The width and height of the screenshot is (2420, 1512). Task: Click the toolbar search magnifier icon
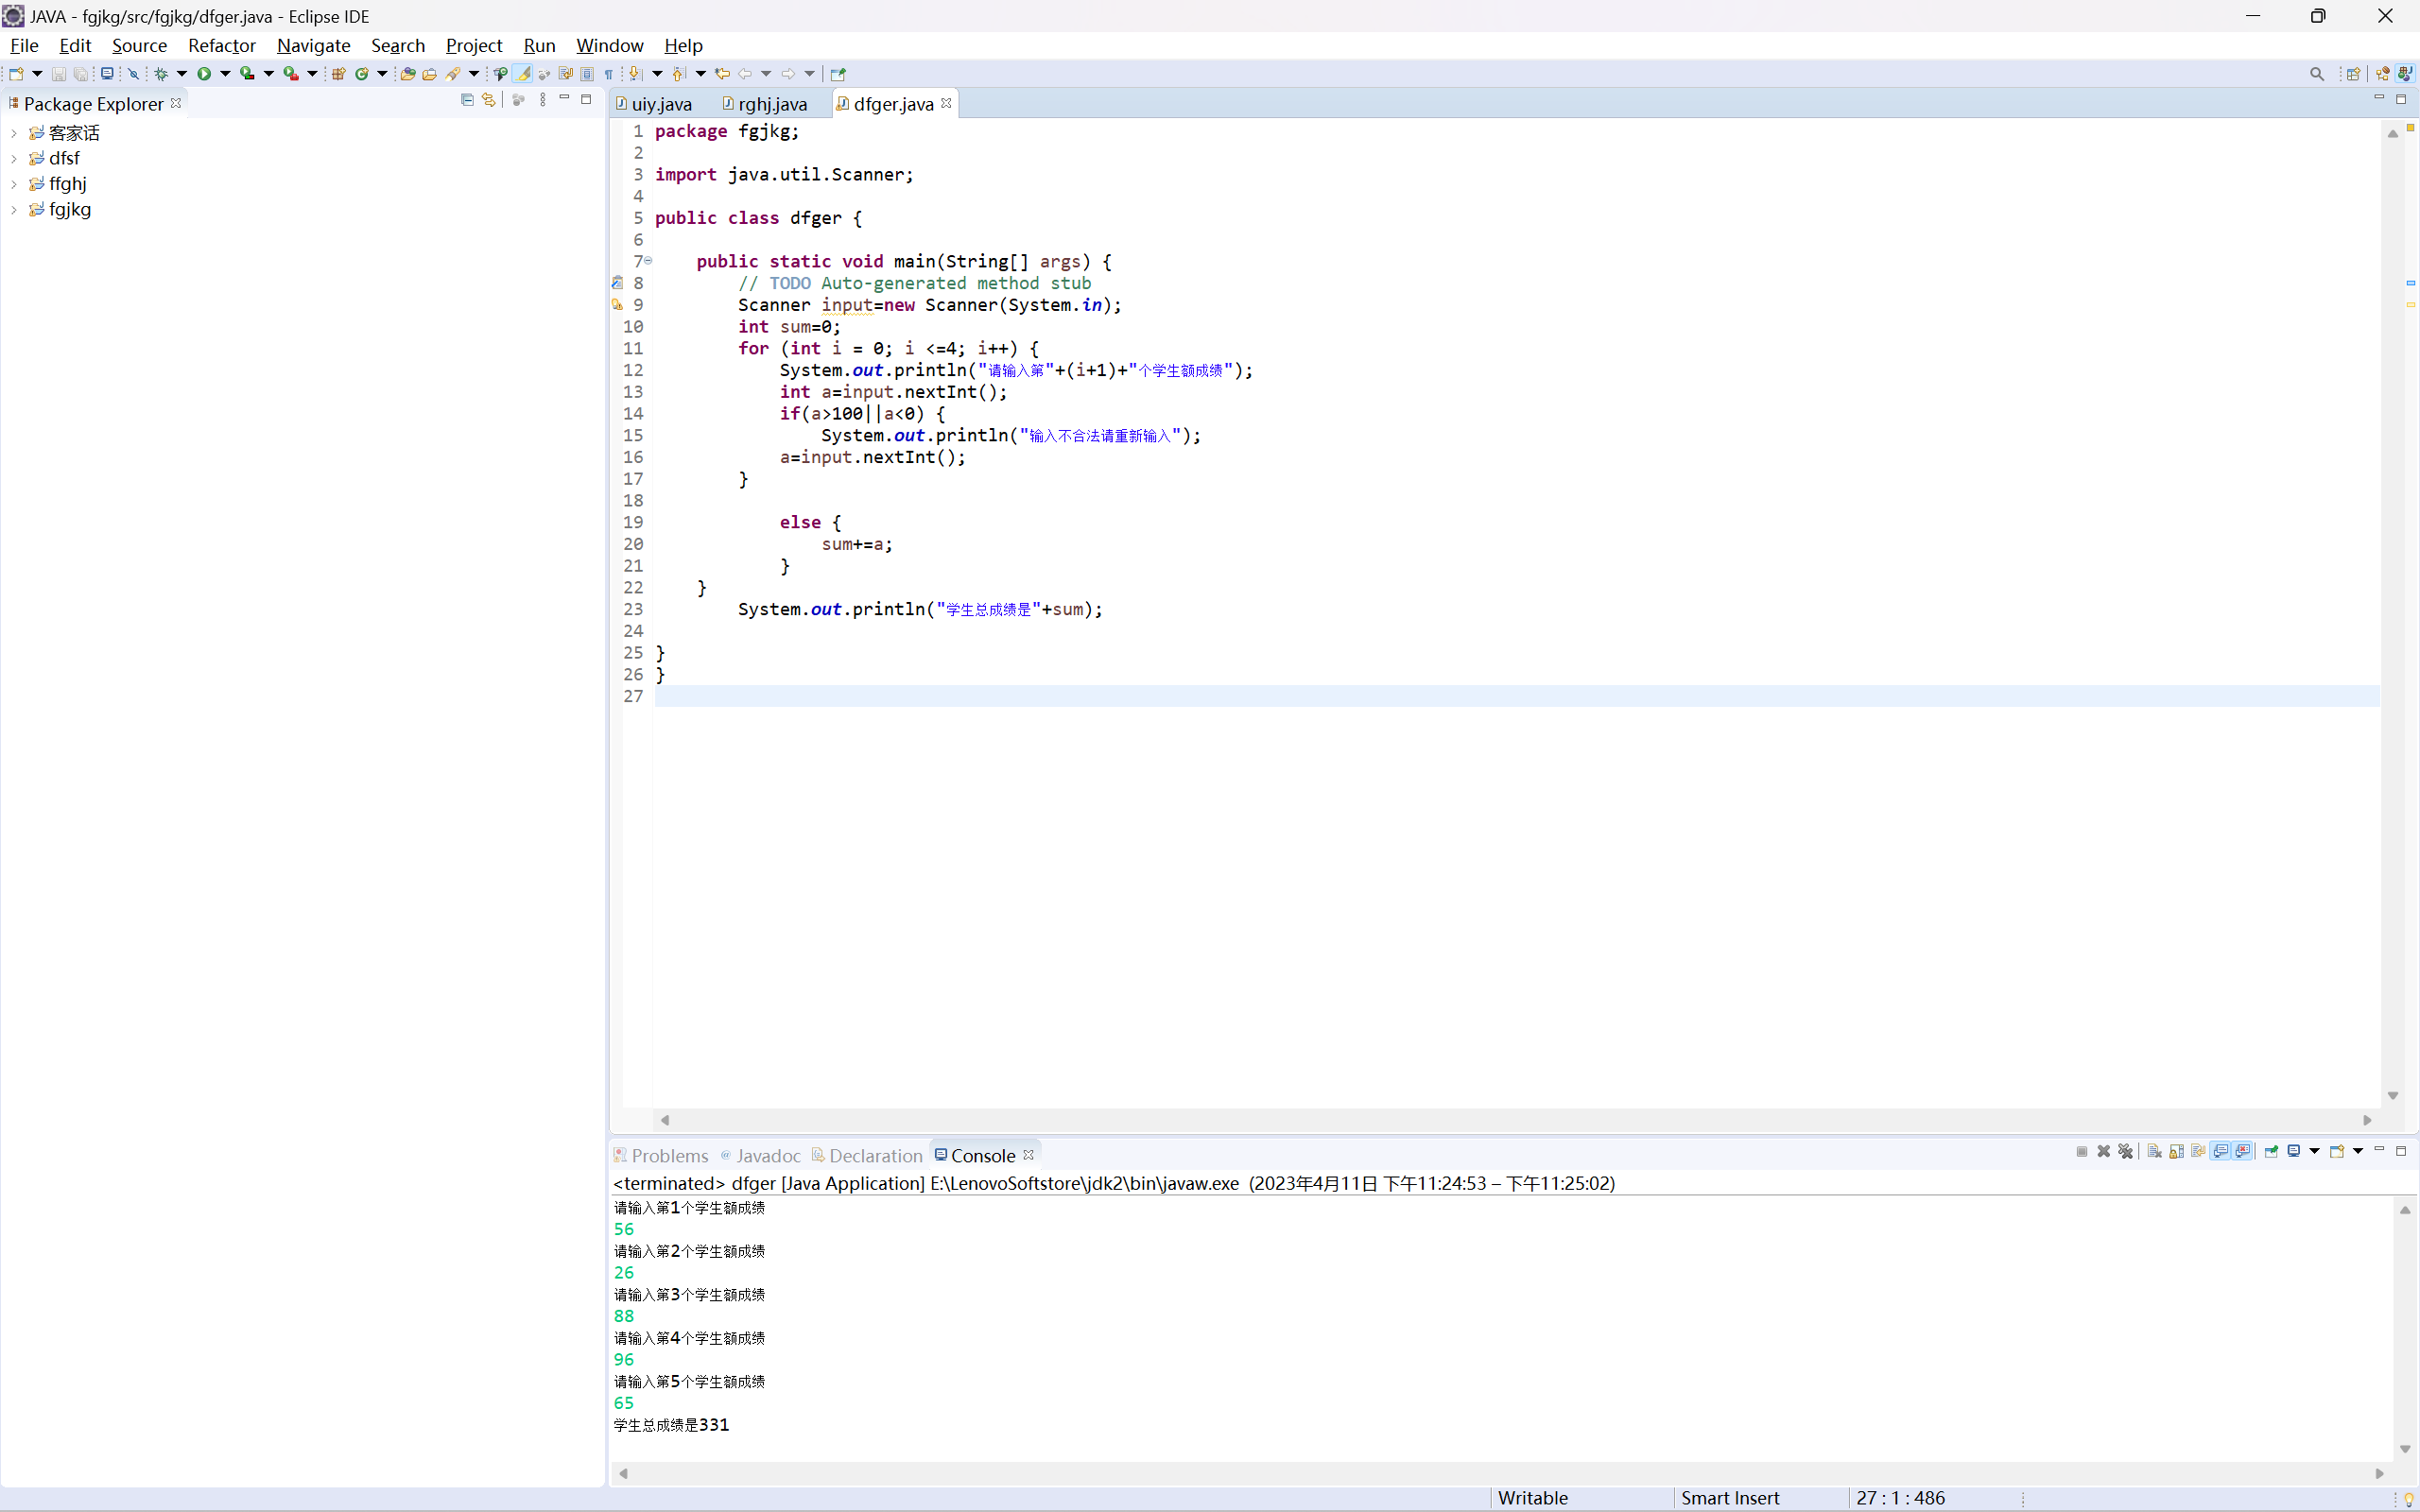[2316, 74]
